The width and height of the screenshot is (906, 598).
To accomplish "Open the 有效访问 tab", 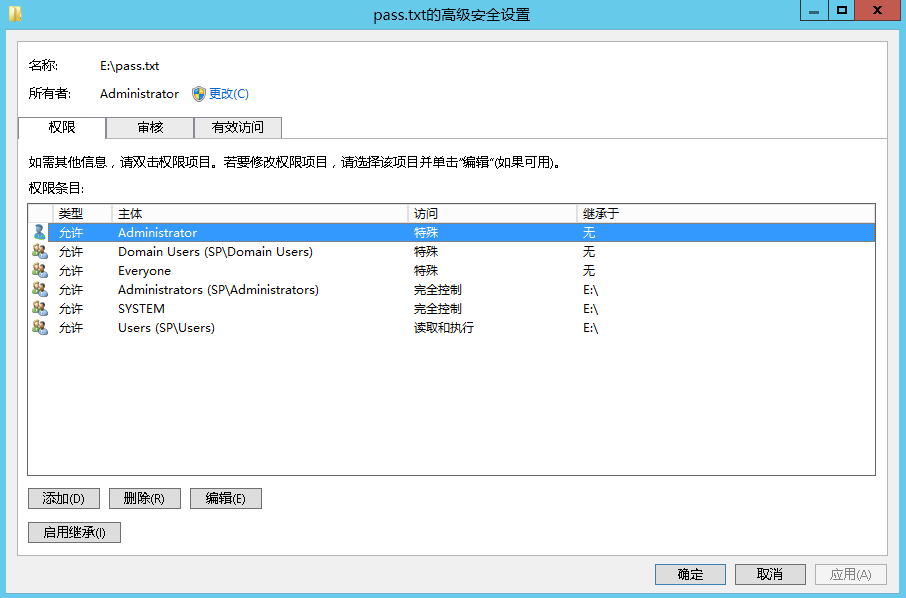I will (x=237, y=128).
